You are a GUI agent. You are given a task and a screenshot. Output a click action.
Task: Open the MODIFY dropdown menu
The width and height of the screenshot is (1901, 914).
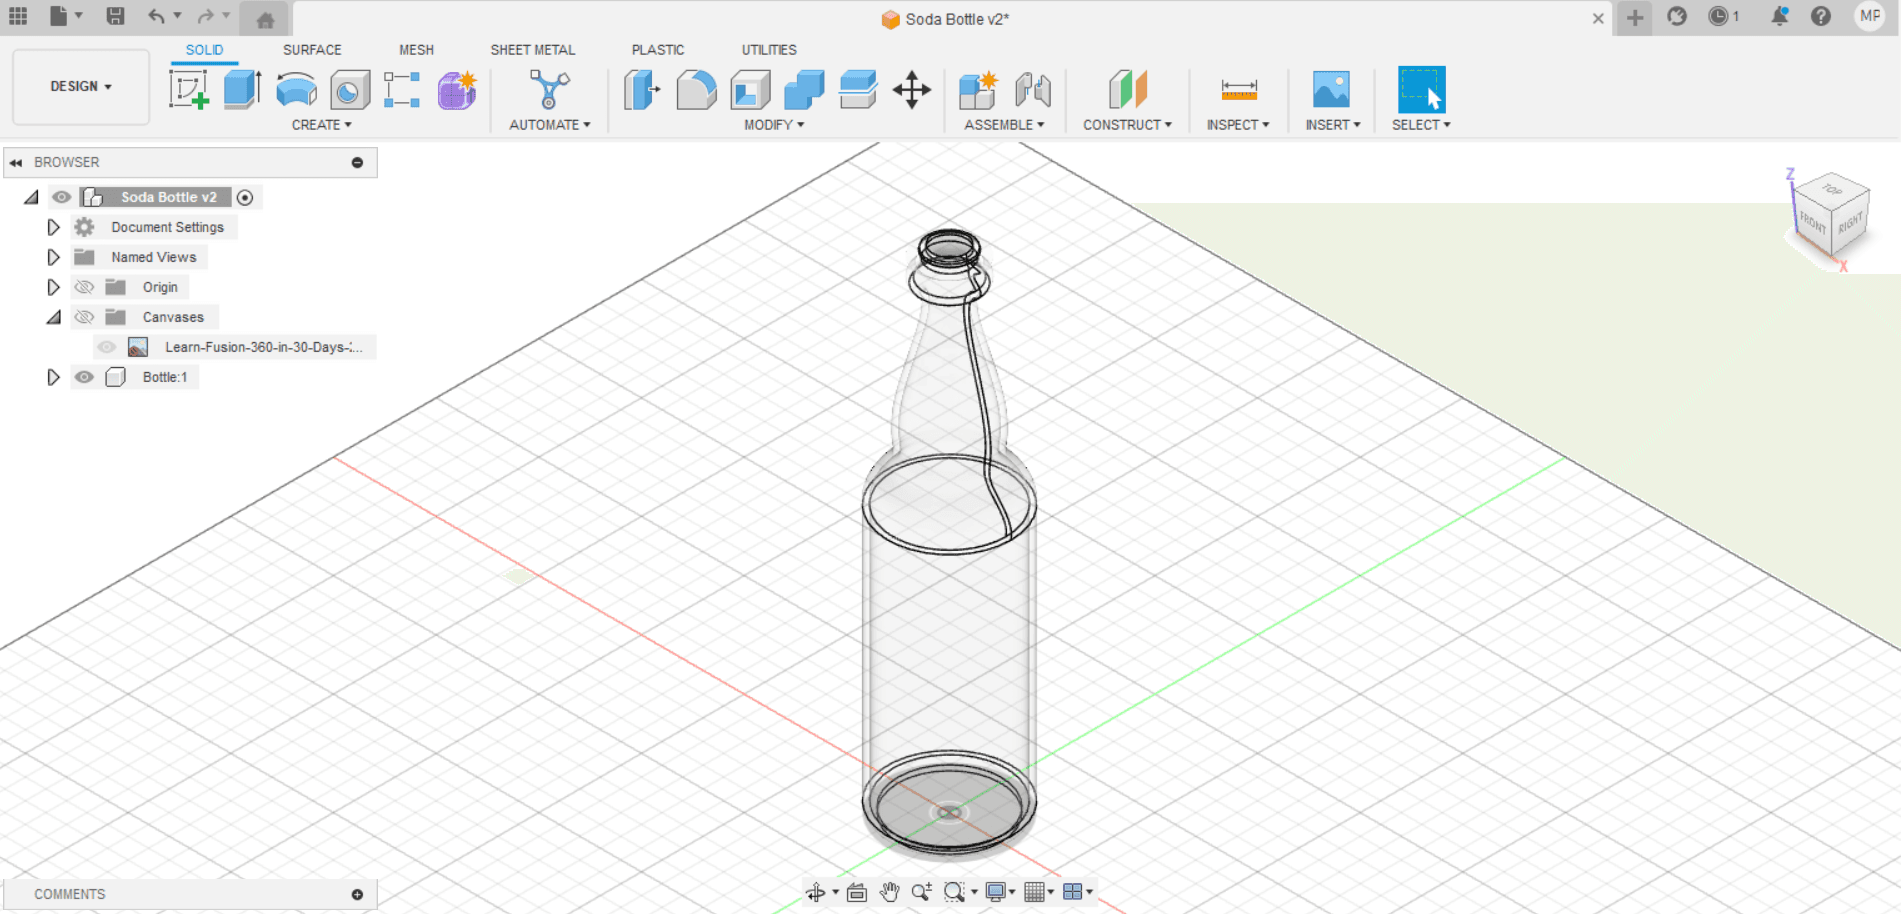(774, 125)
